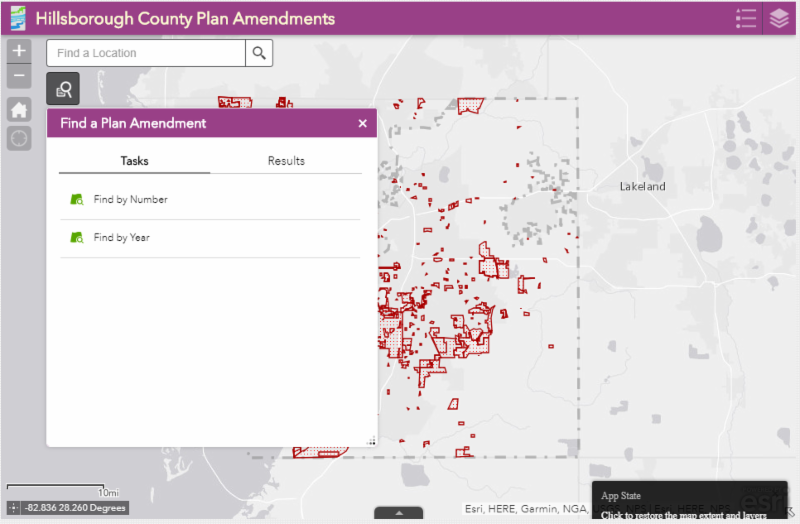
Task: Expand the attribute table arrow at bottom
Action: (x=399, y=514)
